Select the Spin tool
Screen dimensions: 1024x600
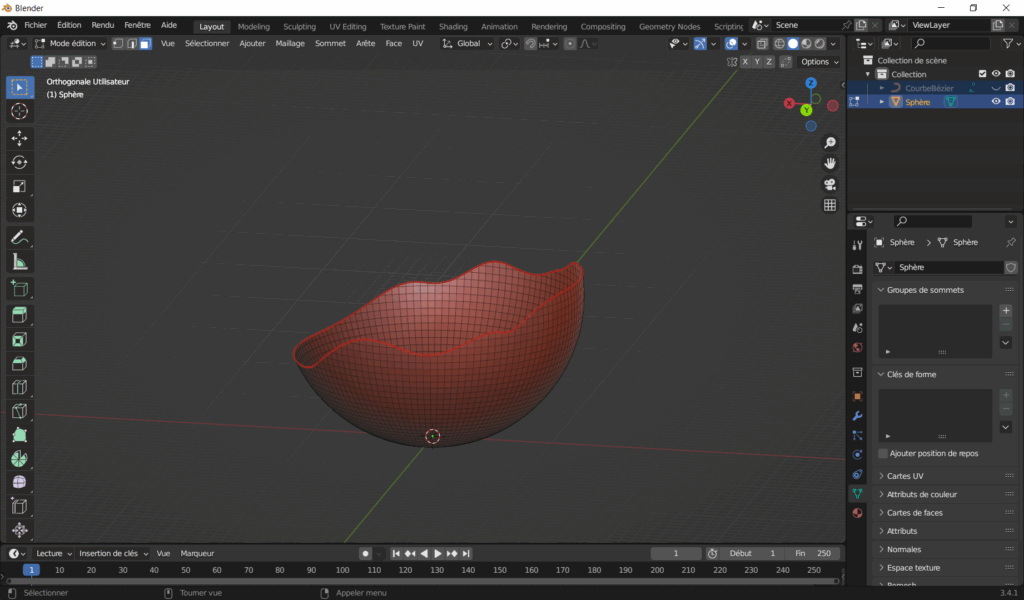coord(20,459)
